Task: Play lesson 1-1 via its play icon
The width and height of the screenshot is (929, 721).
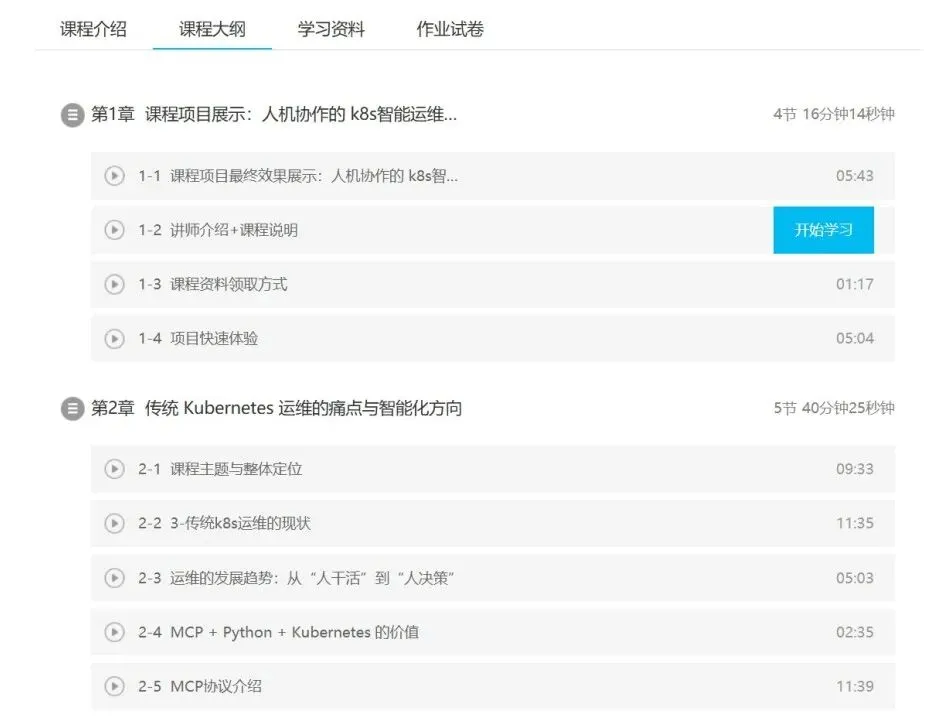Action: [114, 176]
